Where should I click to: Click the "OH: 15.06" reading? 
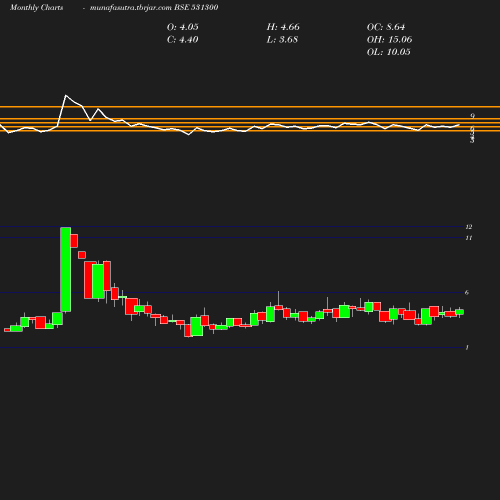389,40
